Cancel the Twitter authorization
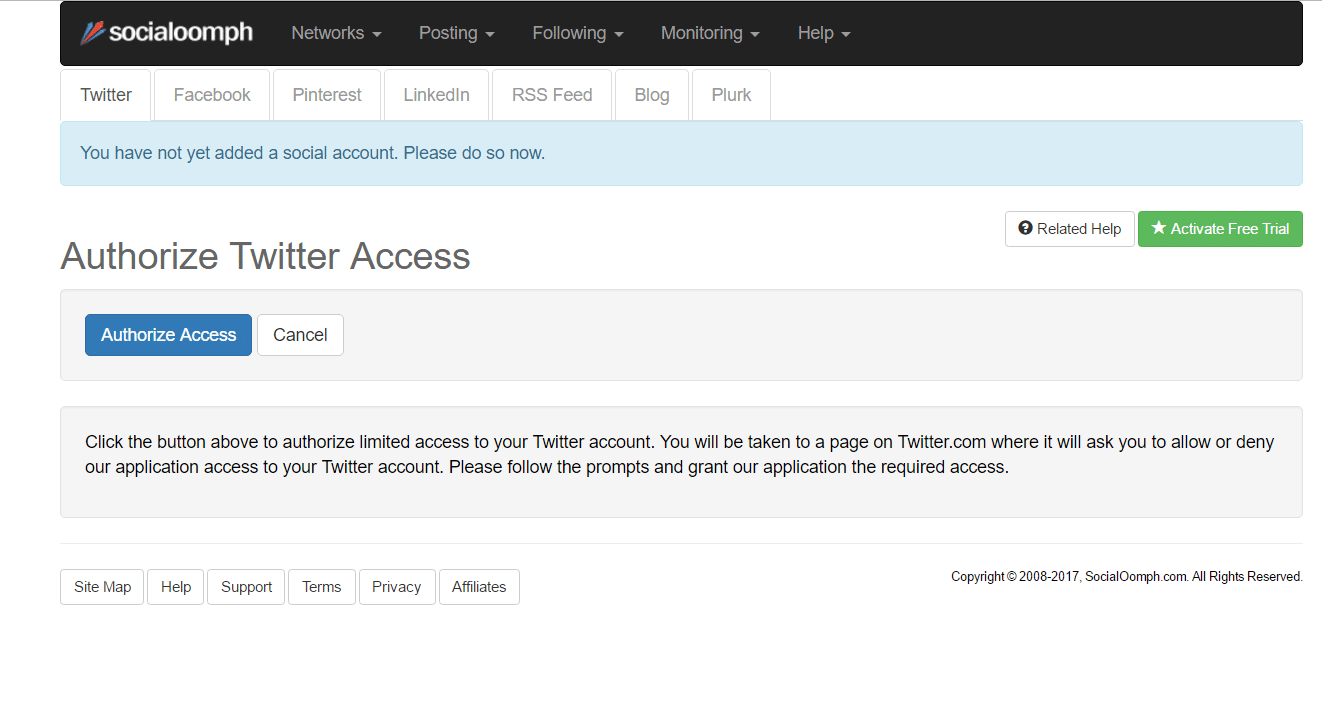Viewport: 1342px width, 715px height. [300, 335]
